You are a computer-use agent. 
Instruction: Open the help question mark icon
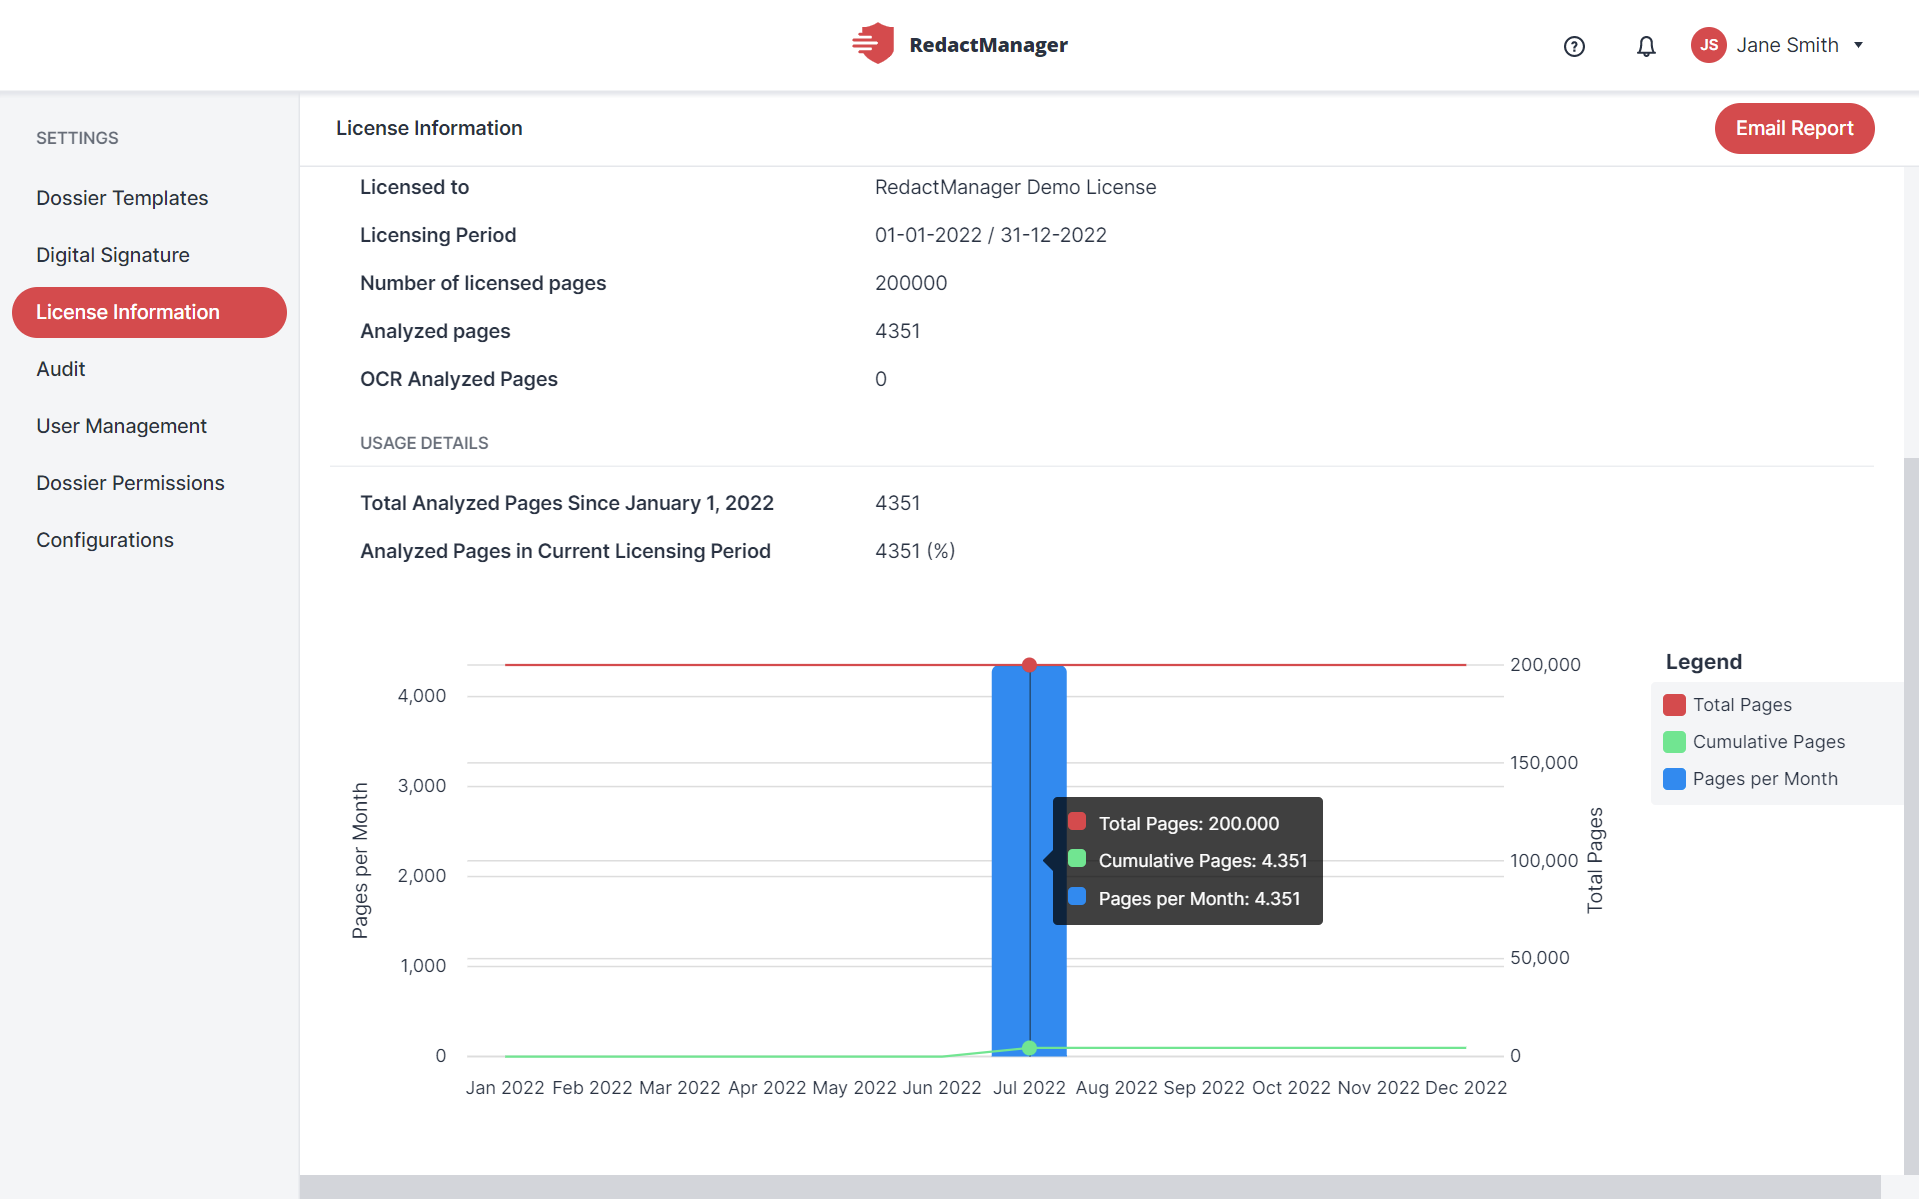1574,46
